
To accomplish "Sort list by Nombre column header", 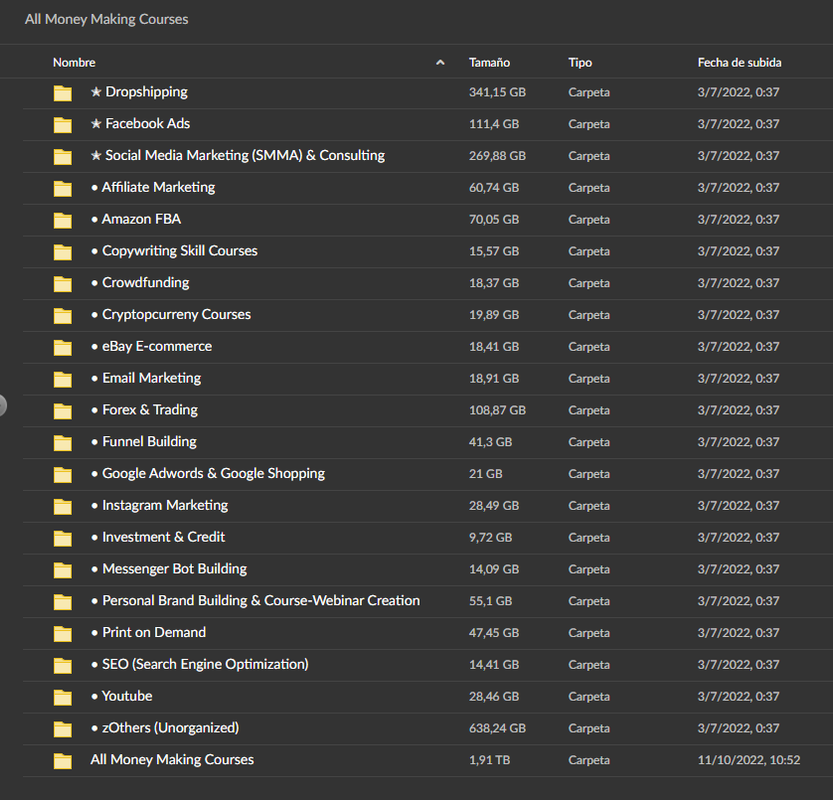I will pos(74,63).
